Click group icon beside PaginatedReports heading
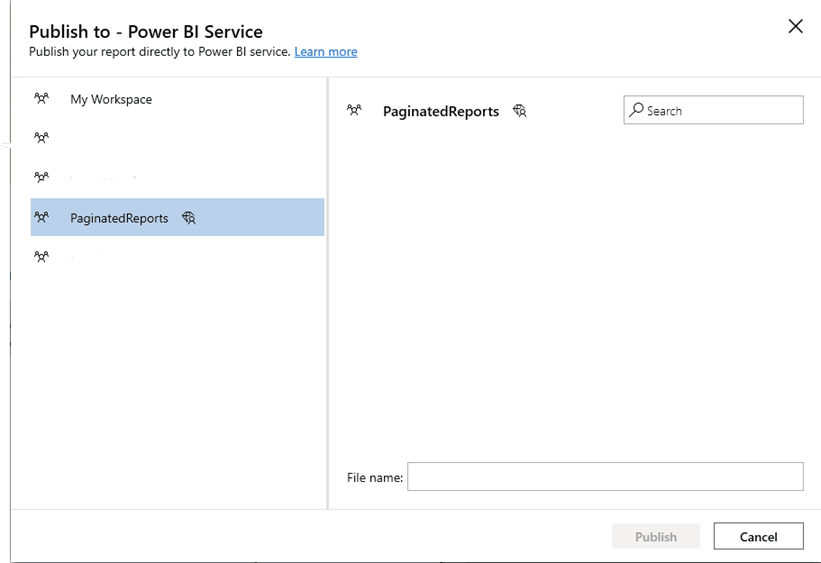This screenshot has width=821, height=563. click(354, 110)
